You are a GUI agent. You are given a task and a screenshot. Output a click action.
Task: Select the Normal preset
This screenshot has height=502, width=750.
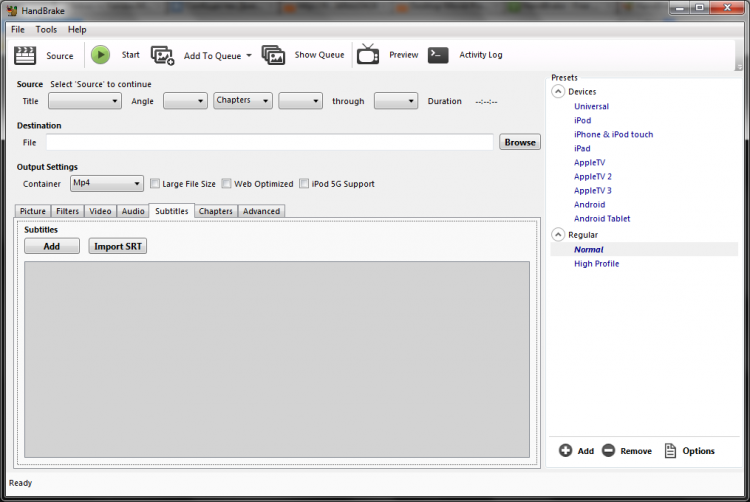pyautogui.click(x=588, y=249)
